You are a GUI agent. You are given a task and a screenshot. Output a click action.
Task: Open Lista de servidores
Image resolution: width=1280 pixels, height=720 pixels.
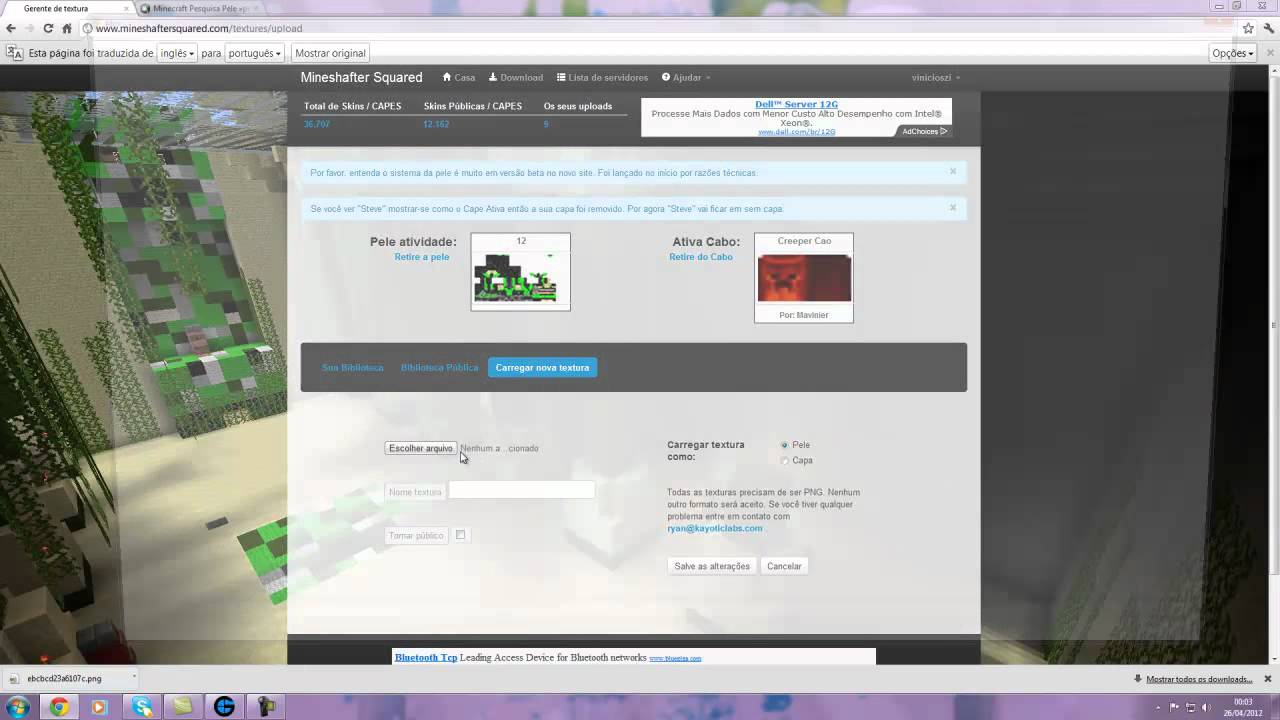tap(602, 77)
